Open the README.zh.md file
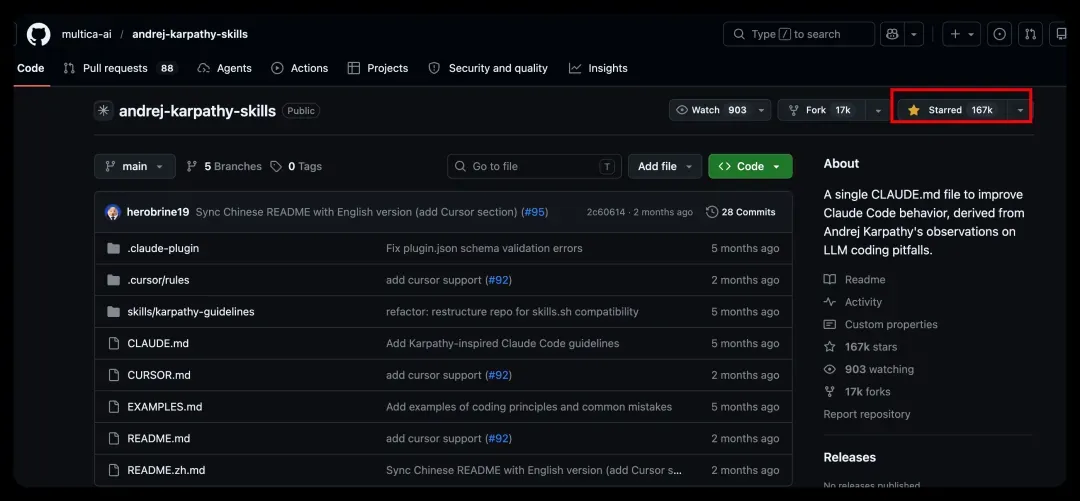Viewport: 1080px width, 501px height. [x=166, y=470]
